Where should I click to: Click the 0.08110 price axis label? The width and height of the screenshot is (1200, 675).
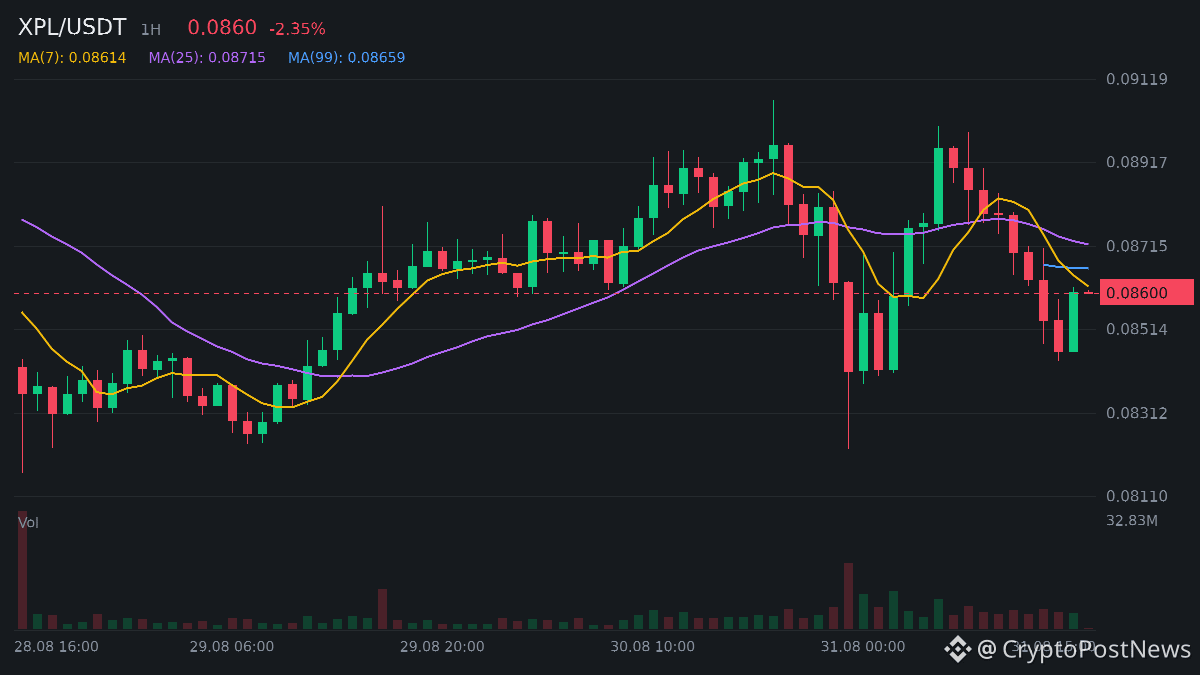click(1137, 496)
